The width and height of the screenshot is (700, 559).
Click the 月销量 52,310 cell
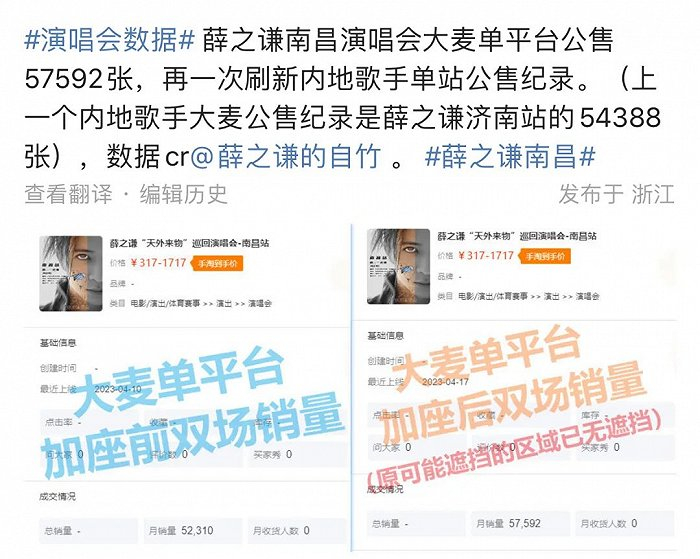[193, 530]
